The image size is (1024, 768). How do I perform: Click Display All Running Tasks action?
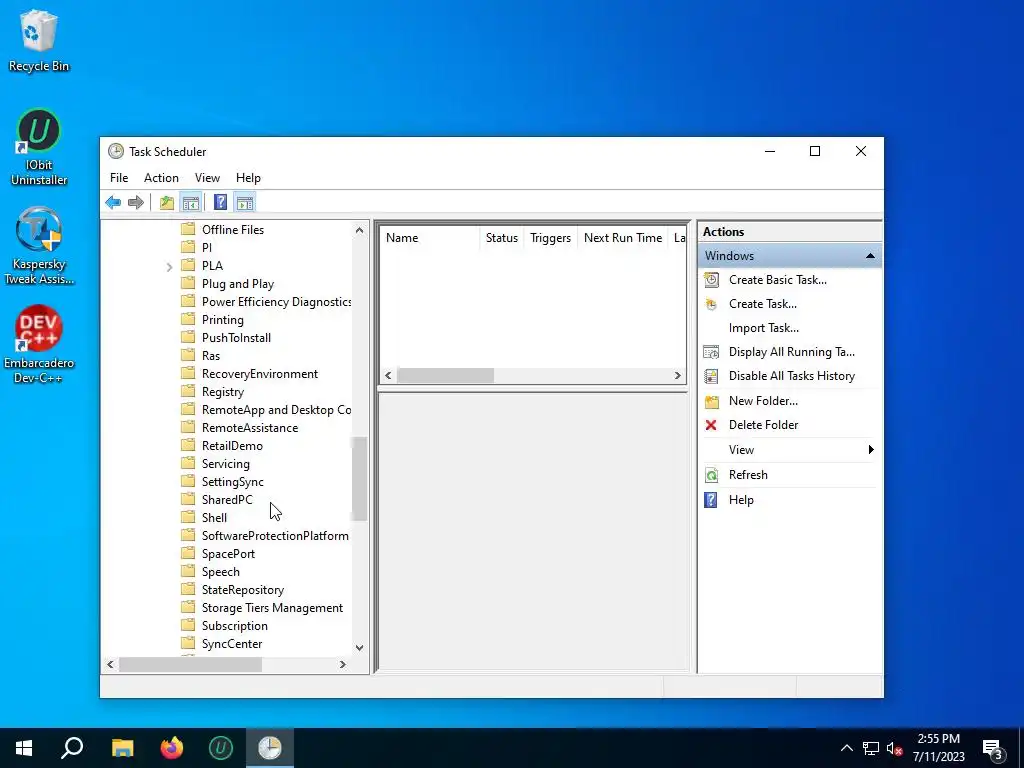[792, 352]
